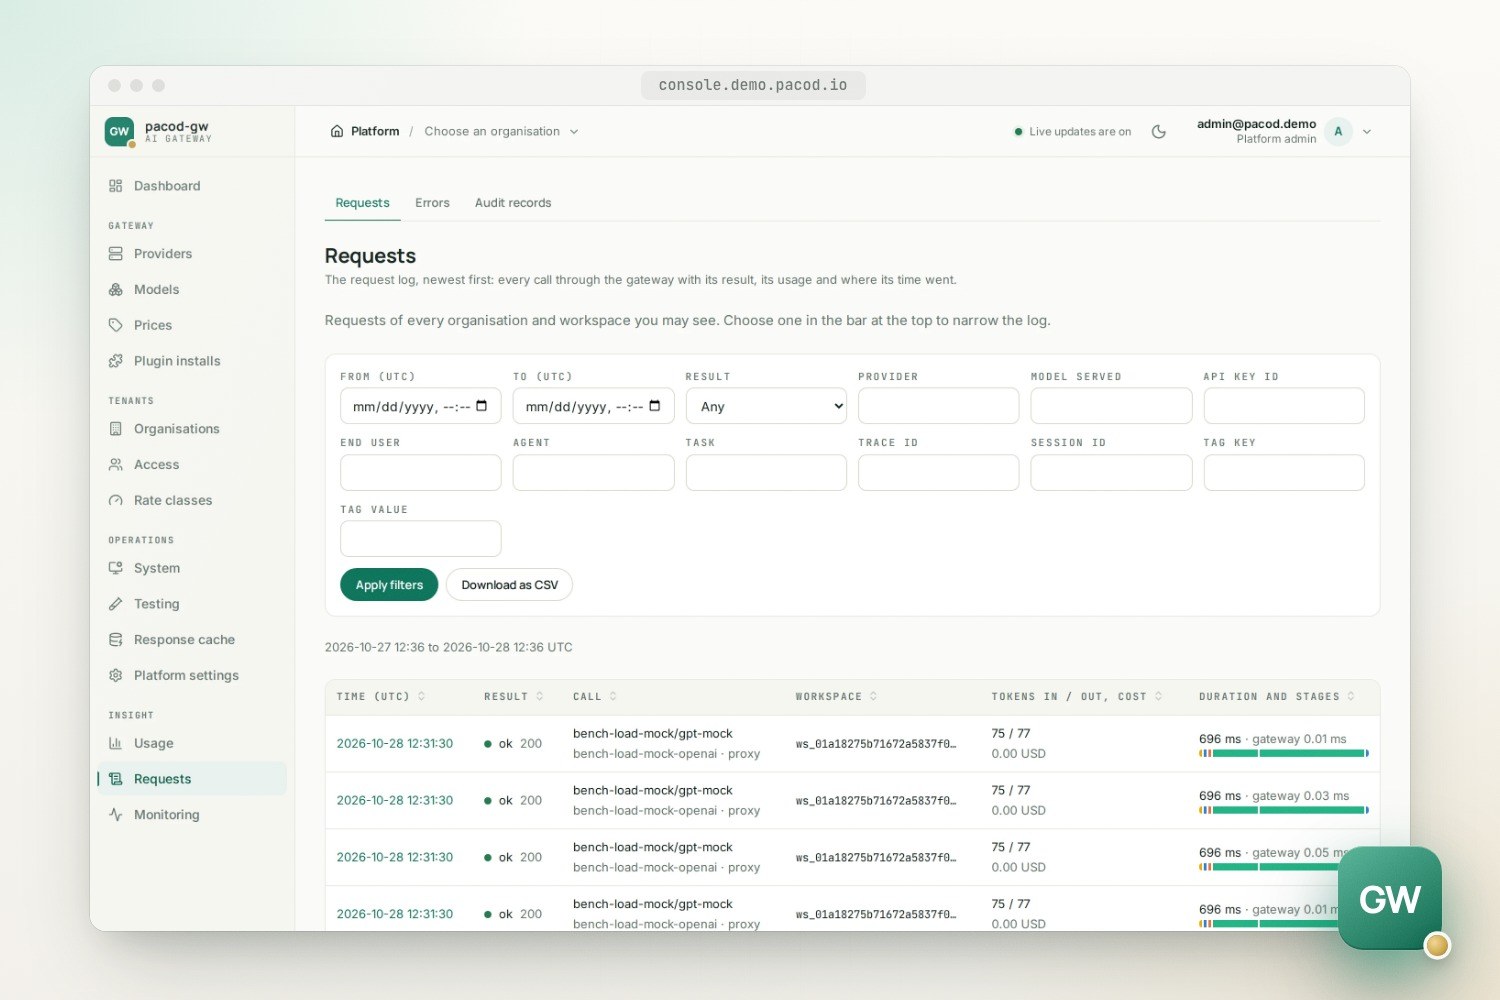Screen dimensions: 1500x1000
Task: Open the Result Any dropdown
Action: 766,406
